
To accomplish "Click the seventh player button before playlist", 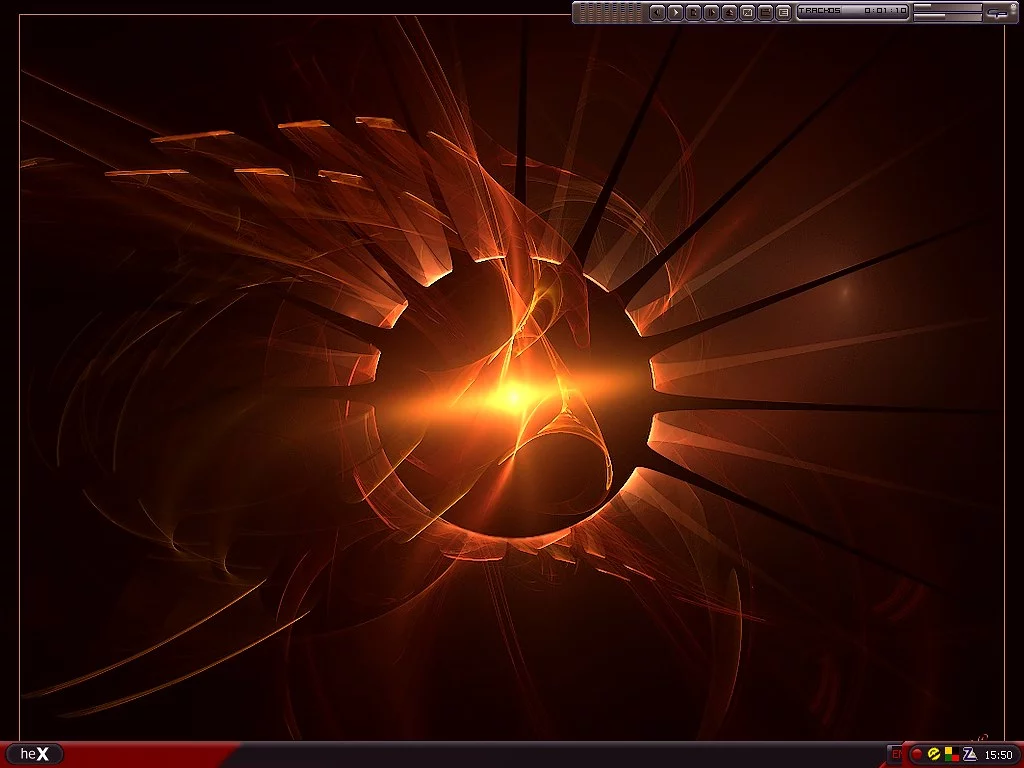I will (x=765, y=12).
